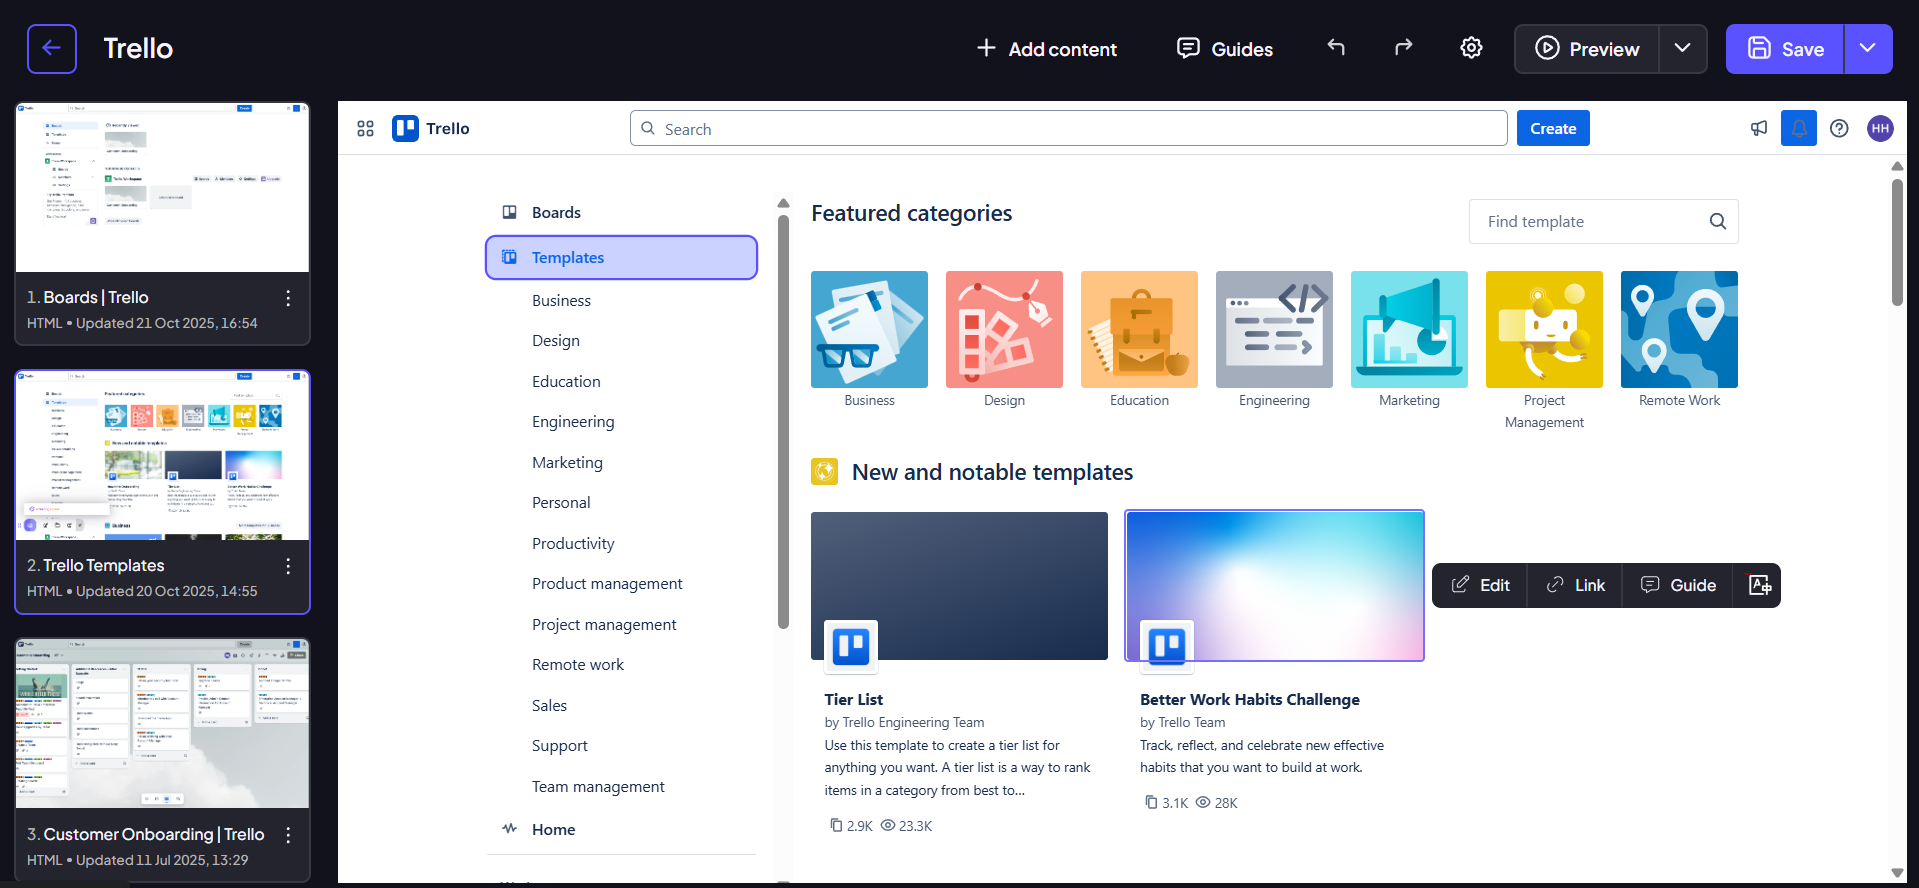Open the Engineering category tile
This screenshot has height=888, width=1919.
pos(1274,329)
